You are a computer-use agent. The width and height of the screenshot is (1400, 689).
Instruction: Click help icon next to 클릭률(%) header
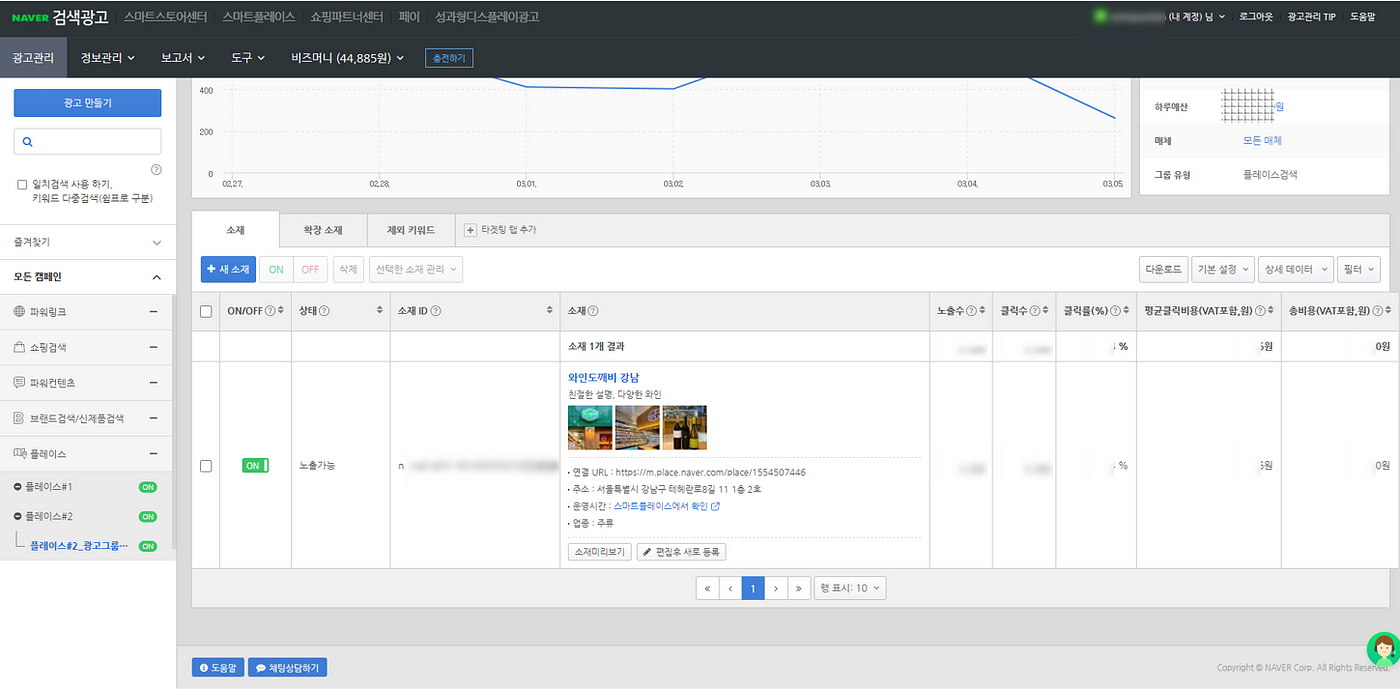(x=1116, y=311)
